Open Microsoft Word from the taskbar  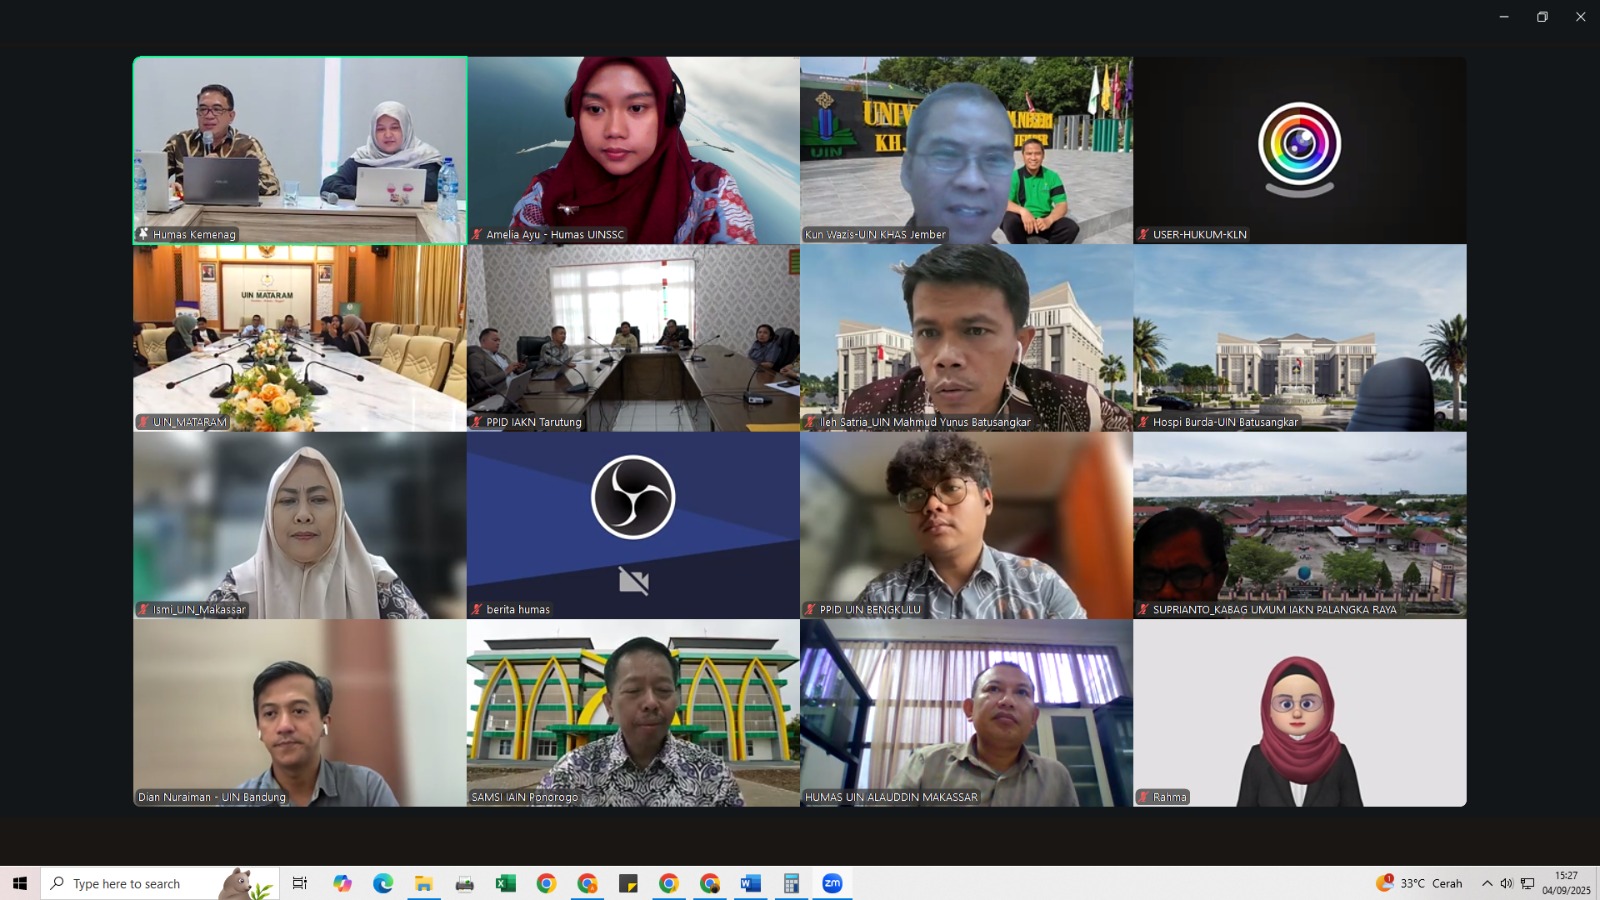pos(750,883)
